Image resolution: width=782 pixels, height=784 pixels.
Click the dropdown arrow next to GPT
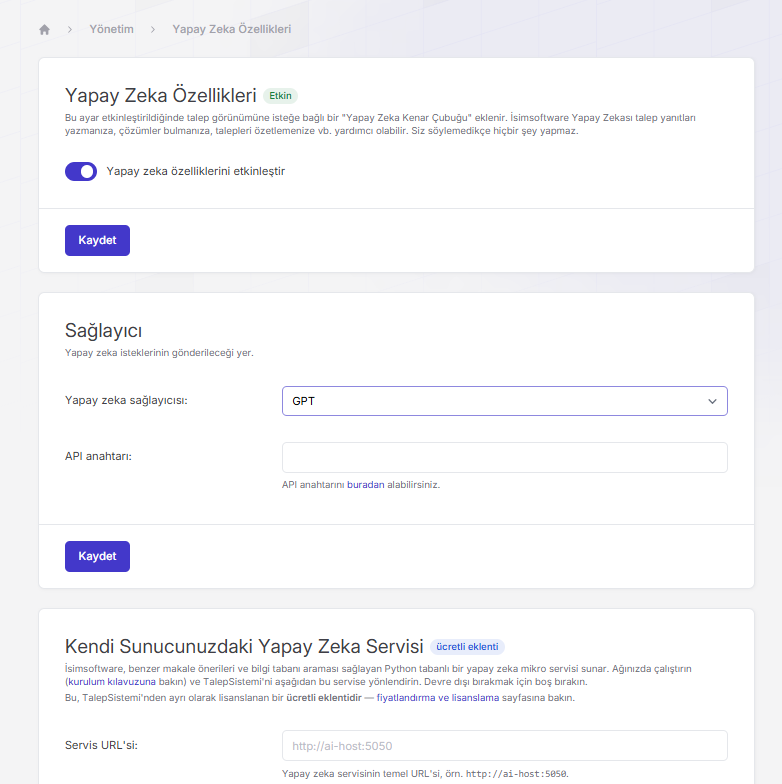pyautogui.click(x=712, y=401)
